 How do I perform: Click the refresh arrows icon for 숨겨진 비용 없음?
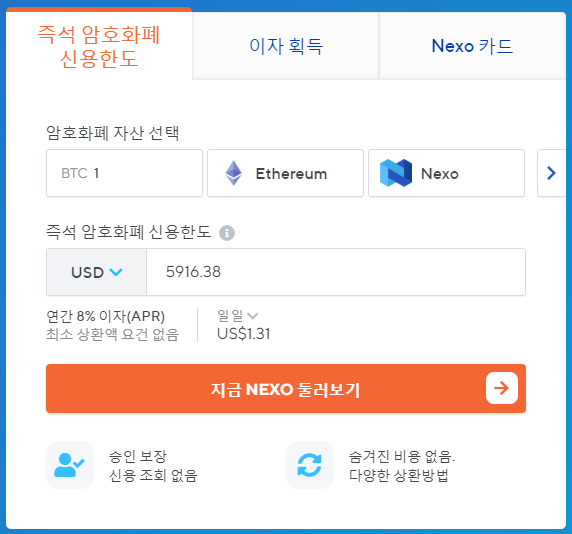click(x=310, y=465)
